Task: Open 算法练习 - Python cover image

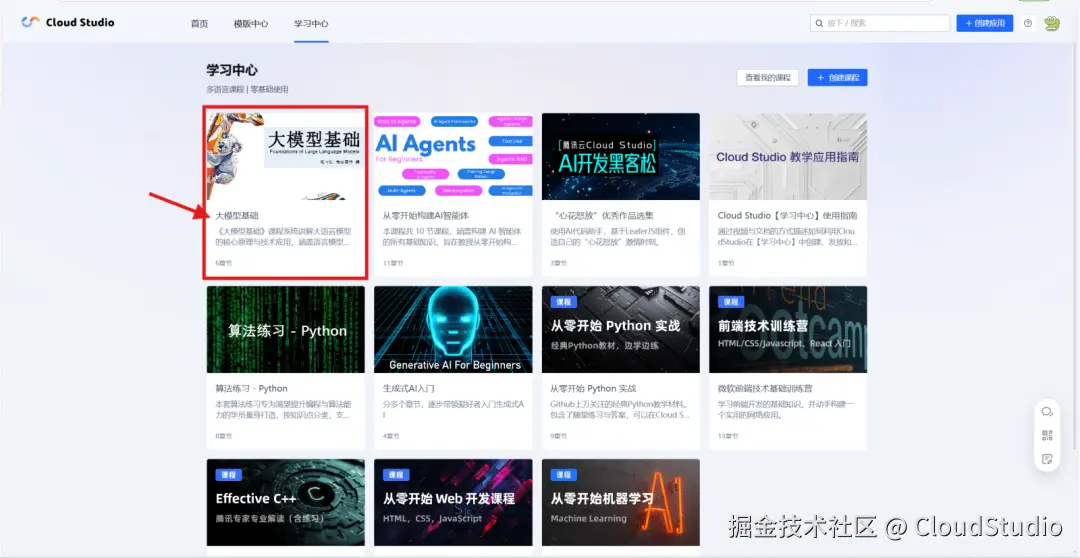Action: [286, 329]
